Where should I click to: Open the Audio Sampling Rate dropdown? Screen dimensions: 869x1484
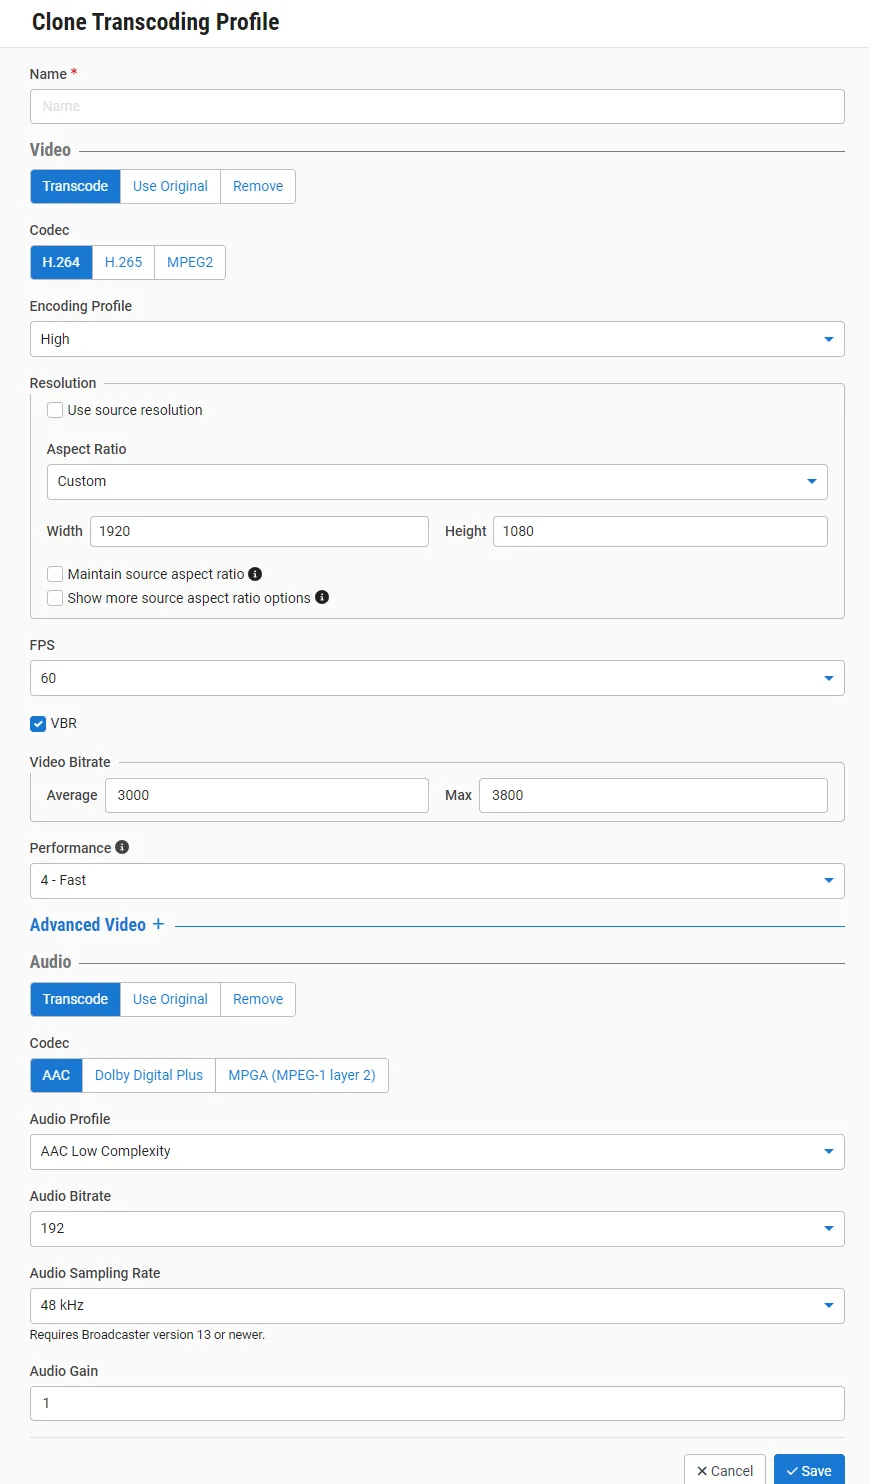coord(437,1306)
